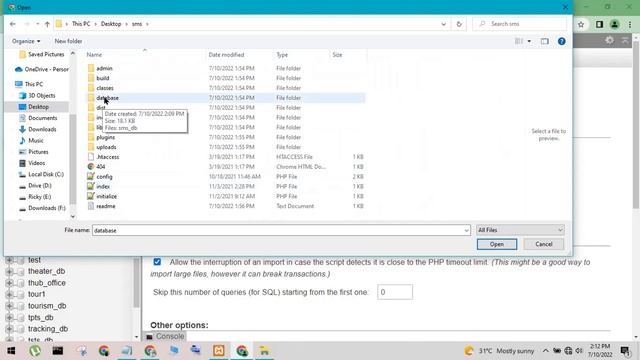Expand the theater_db database tree node
Viewport: 640px width, 360px height.
[x=10, y=271]
